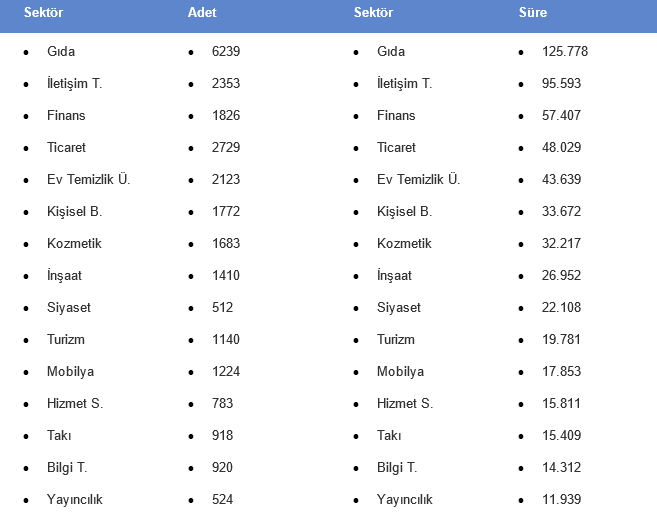
Task: Select the duration value 95.593
Action: (561, 83)
